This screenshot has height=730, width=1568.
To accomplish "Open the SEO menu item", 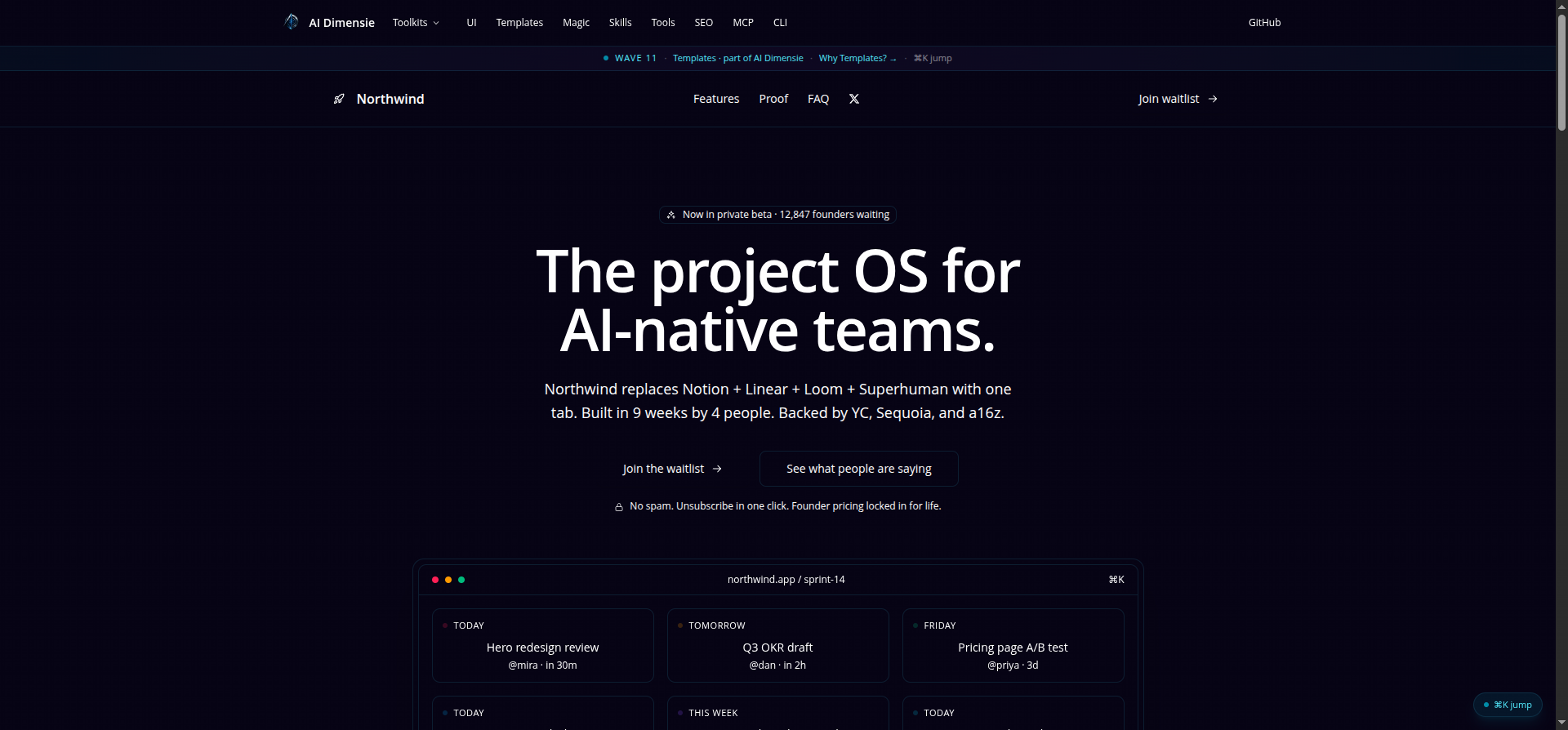I will click(x=704, y=22).
